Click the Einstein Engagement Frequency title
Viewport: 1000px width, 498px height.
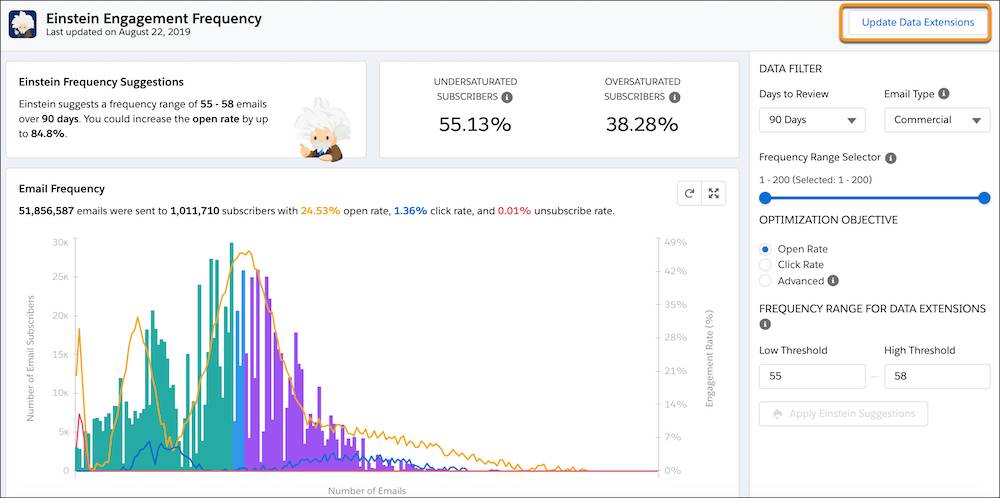pos(154,18)
